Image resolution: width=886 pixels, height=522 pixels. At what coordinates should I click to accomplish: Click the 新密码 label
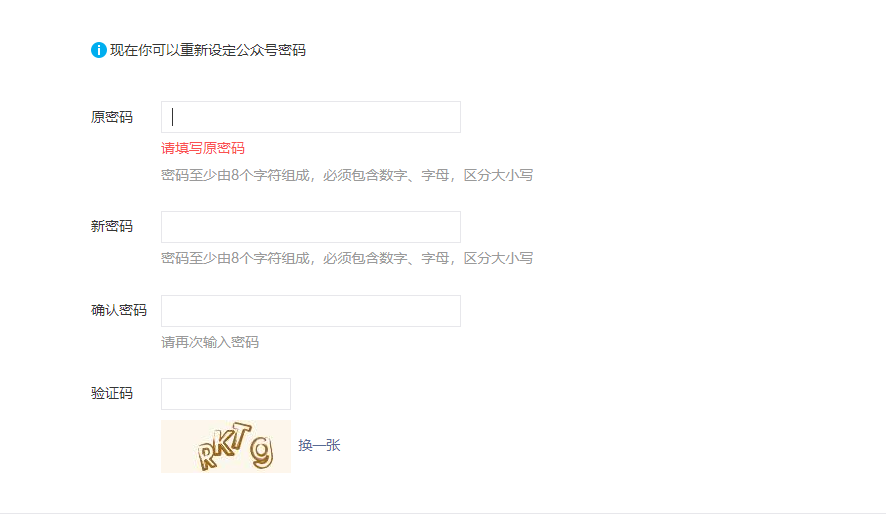[112, 227]
